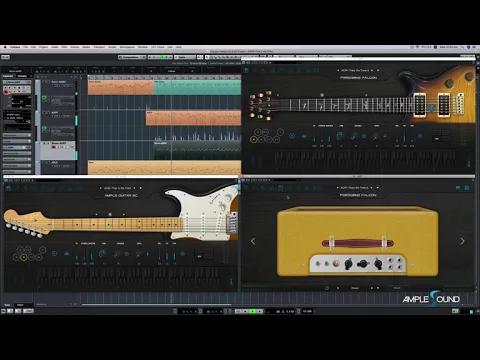480x360 pixels.
Task: Click Stop in the bottom Cubase transport
Action: 246,311
